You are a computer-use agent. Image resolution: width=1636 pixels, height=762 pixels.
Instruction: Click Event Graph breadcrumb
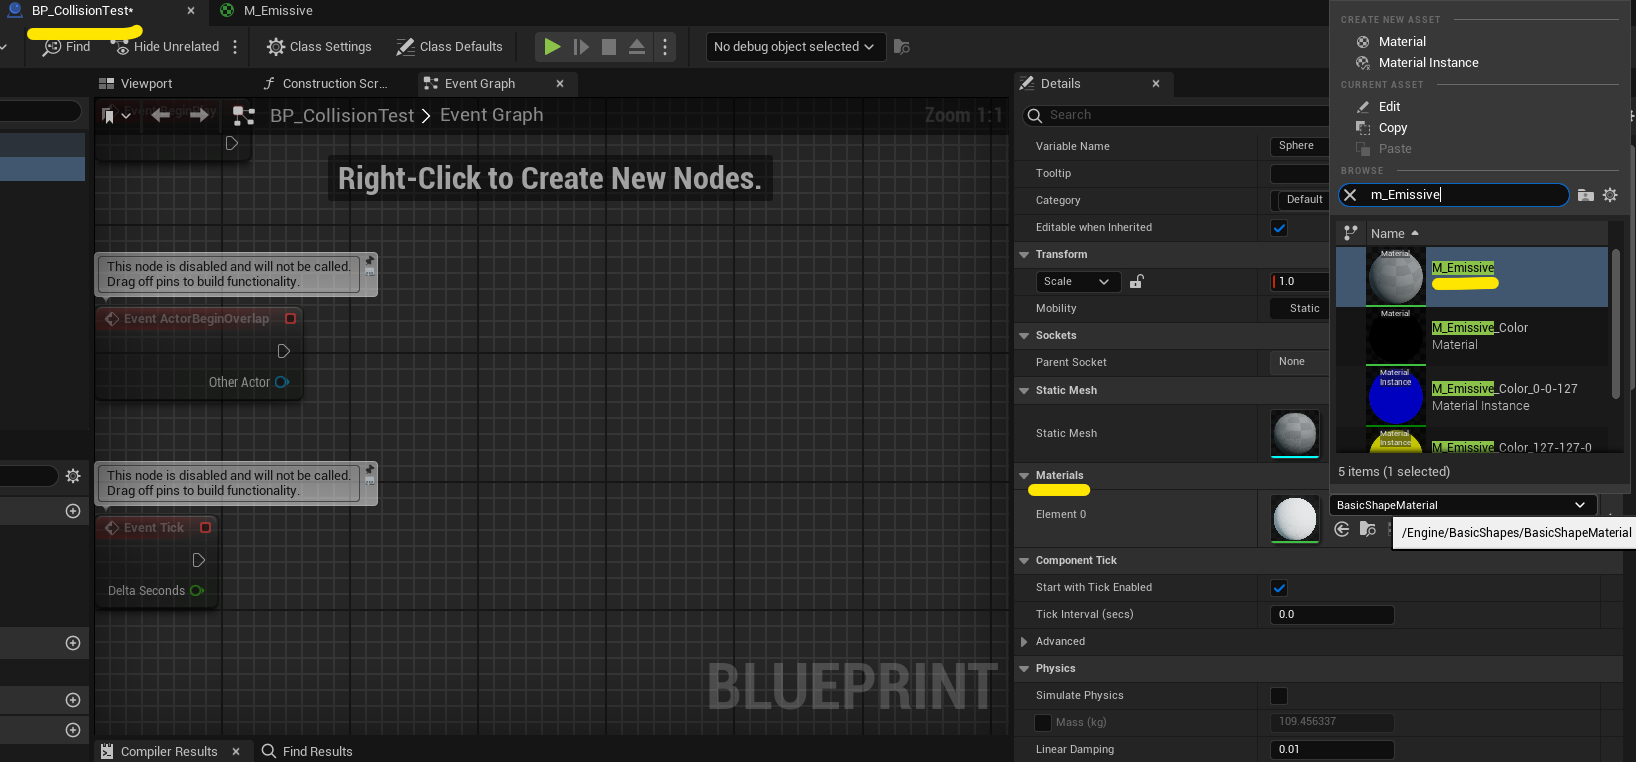[492, 115]
